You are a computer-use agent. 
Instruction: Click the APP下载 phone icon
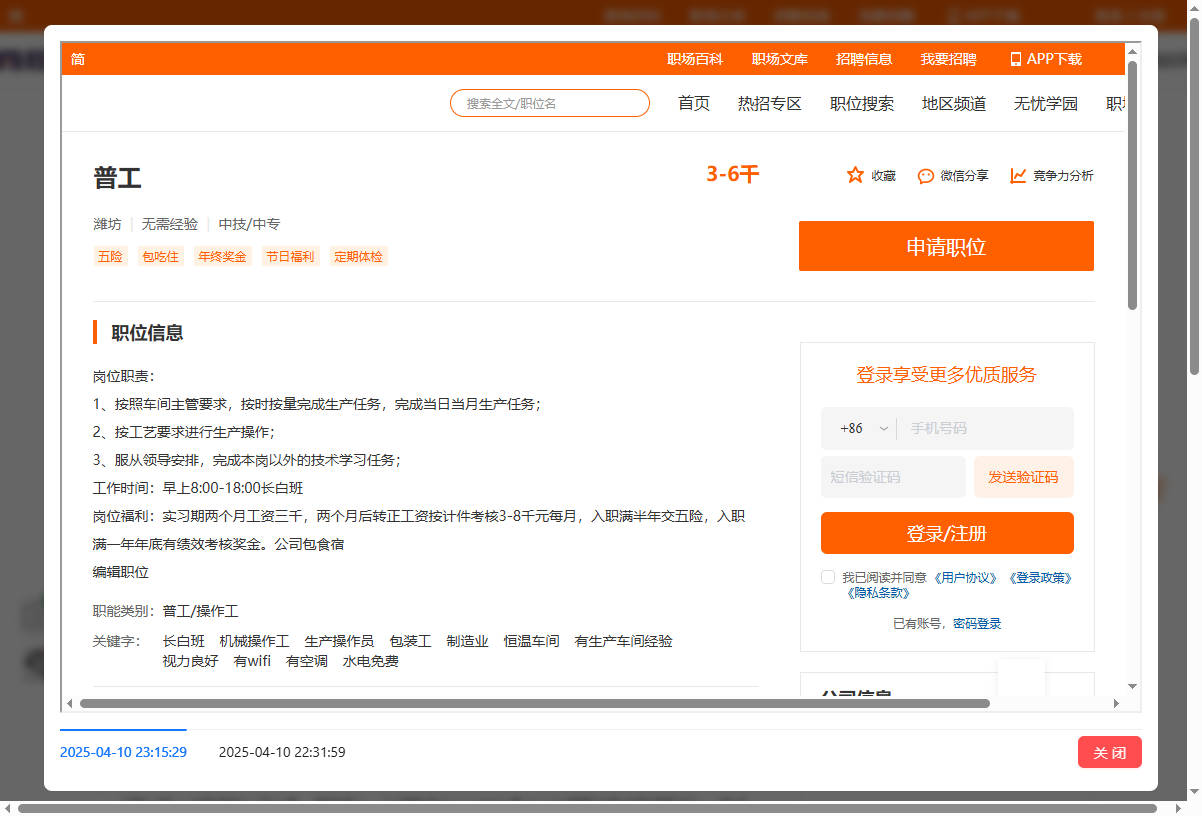[x=1014, y=59]
